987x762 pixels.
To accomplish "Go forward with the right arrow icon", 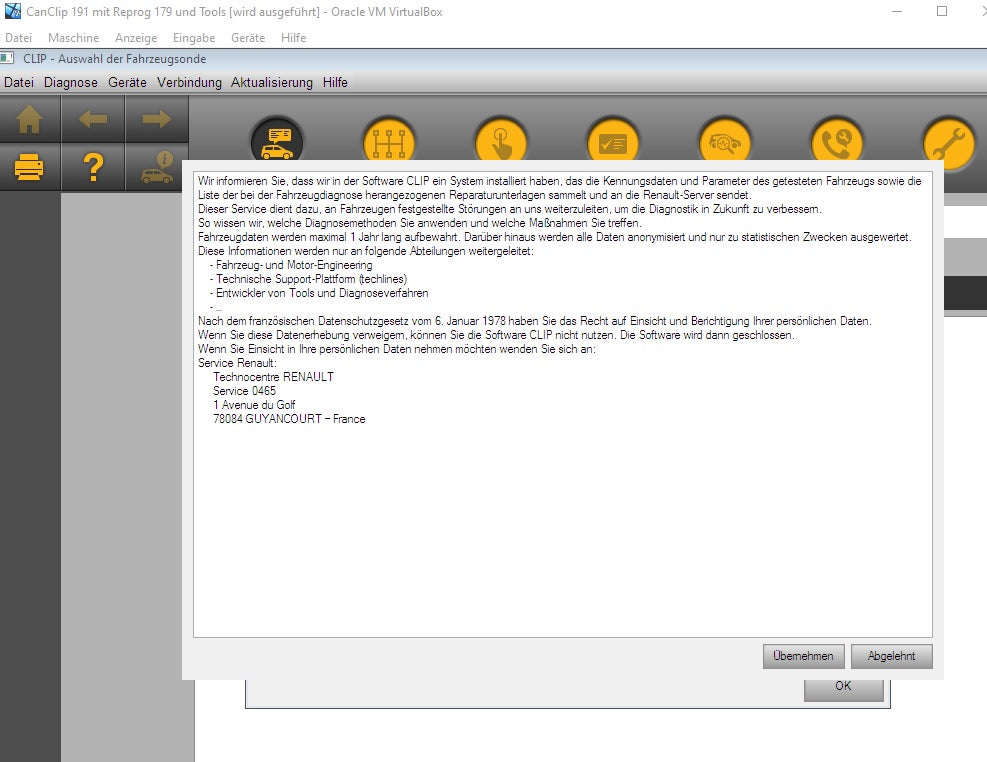I will 156,121.
